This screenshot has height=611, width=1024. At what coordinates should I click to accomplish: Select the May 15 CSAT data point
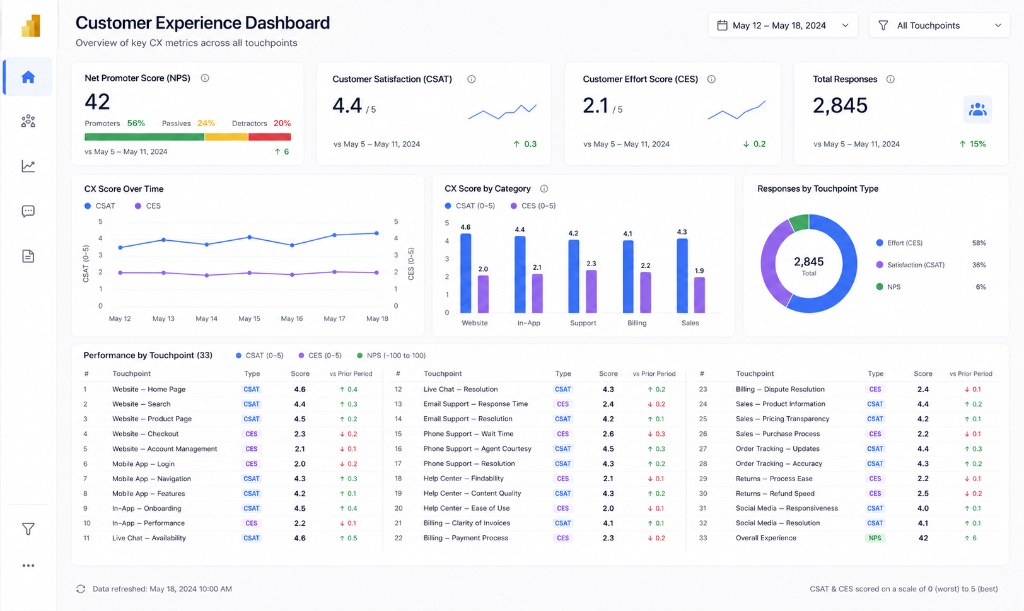pyautogui.click(x=249, y=237)
